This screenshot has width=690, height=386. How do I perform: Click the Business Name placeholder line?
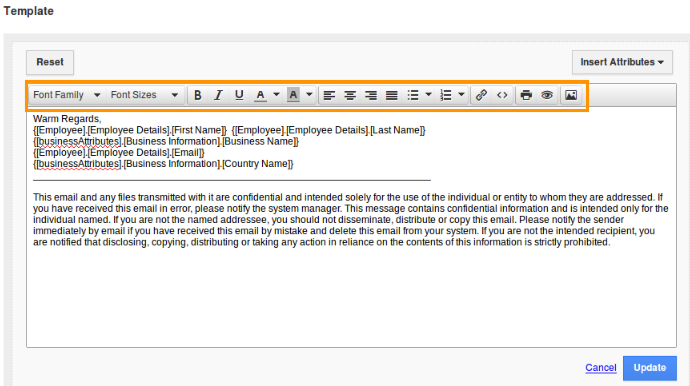click(x=166, y=141)
